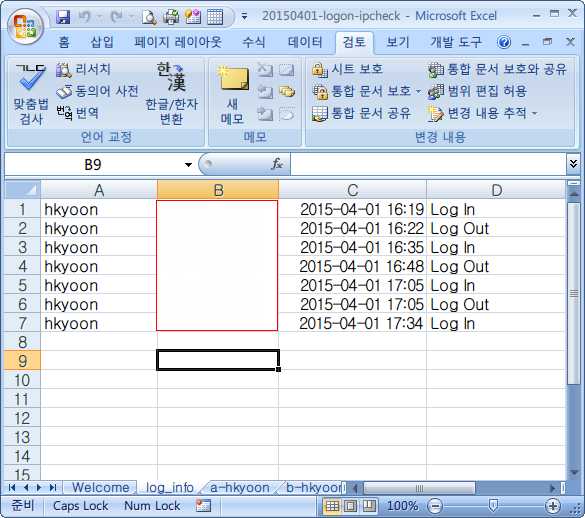Switch to the a-hkyoon sheet tab
This screenshot has height=518, width=585.
click(x=240, y=487)
